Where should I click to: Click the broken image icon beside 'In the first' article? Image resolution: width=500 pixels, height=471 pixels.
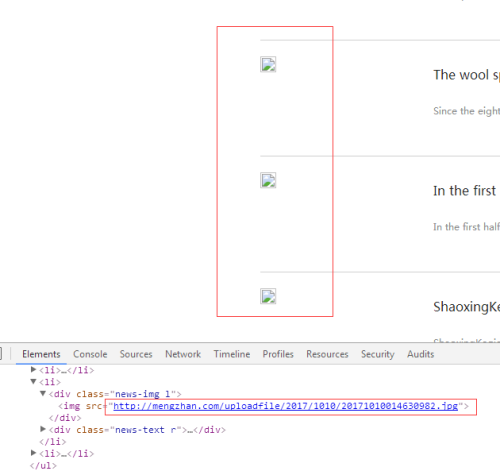268,180
